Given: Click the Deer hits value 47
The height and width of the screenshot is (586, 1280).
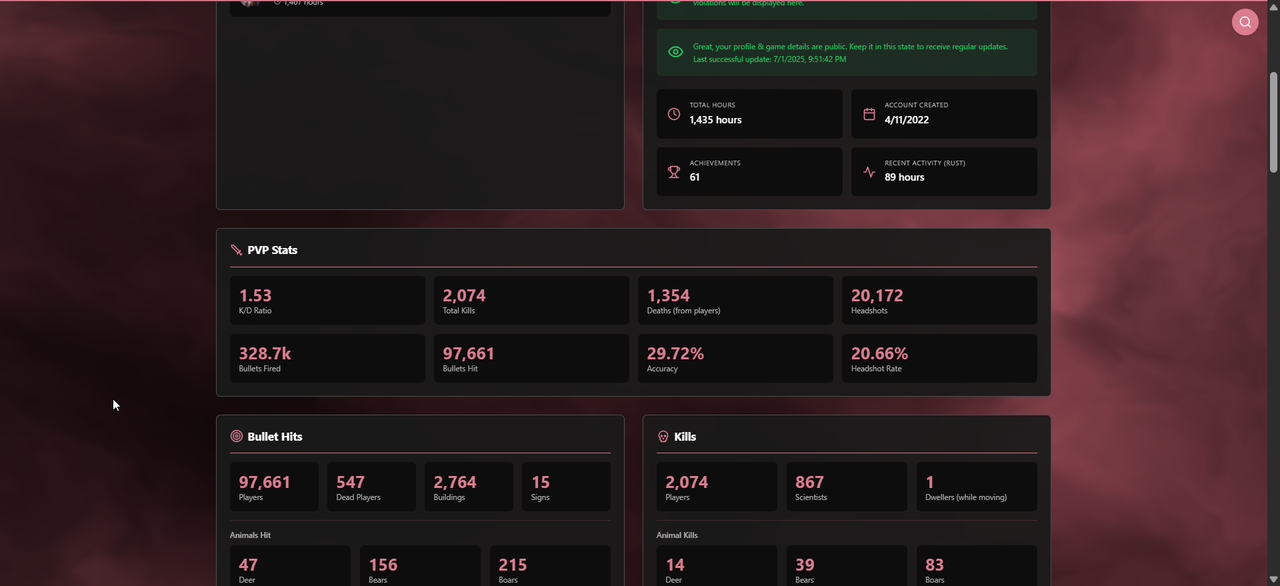Looking at the screenshot, I should pyautogui.click(x=248, y=565).
